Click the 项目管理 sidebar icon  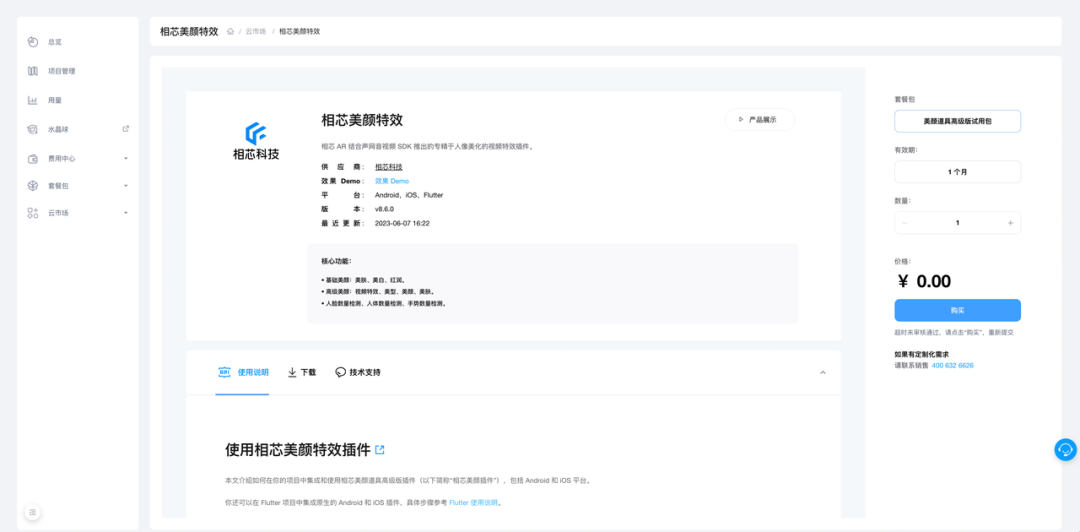(32, 71)
